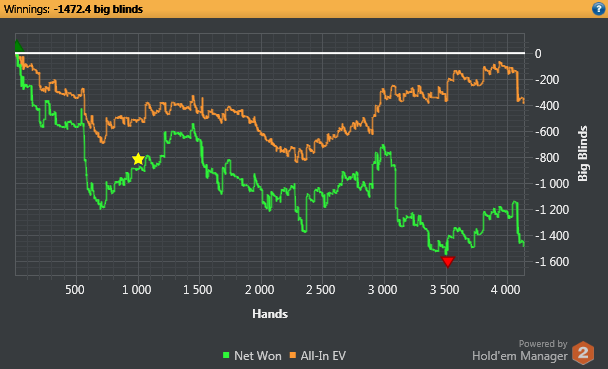Click the -200 value on Big Blinds axis

click(547, 80)
